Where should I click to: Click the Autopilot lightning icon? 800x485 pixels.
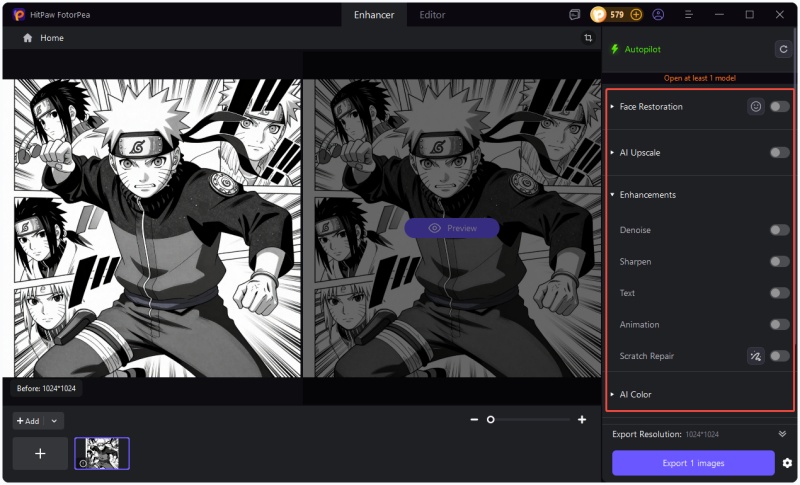tap(615, 49)
